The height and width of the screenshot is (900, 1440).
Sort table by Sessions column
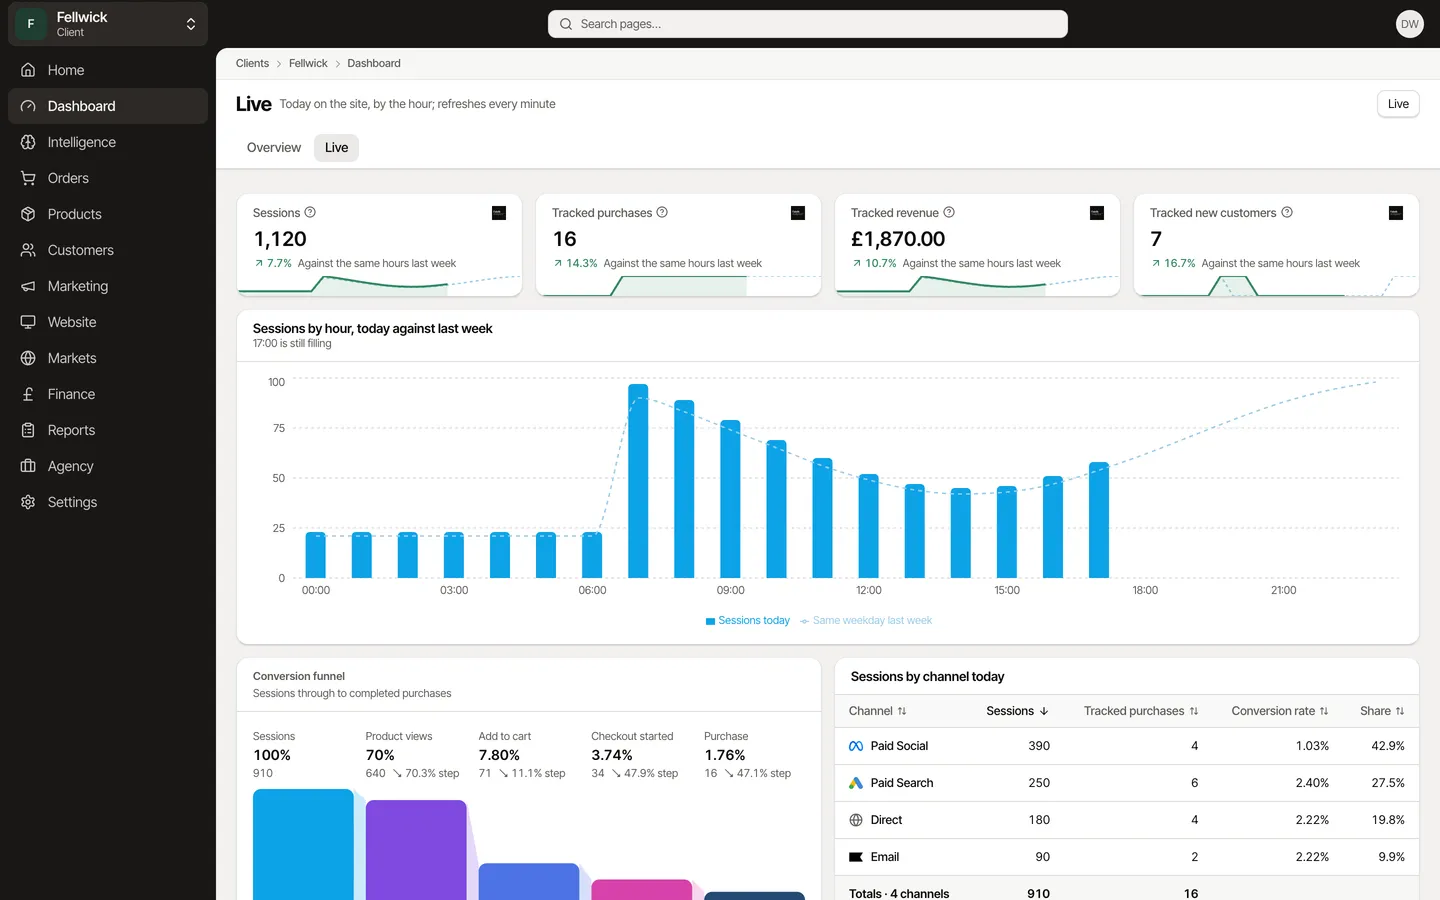(1017, 711)
